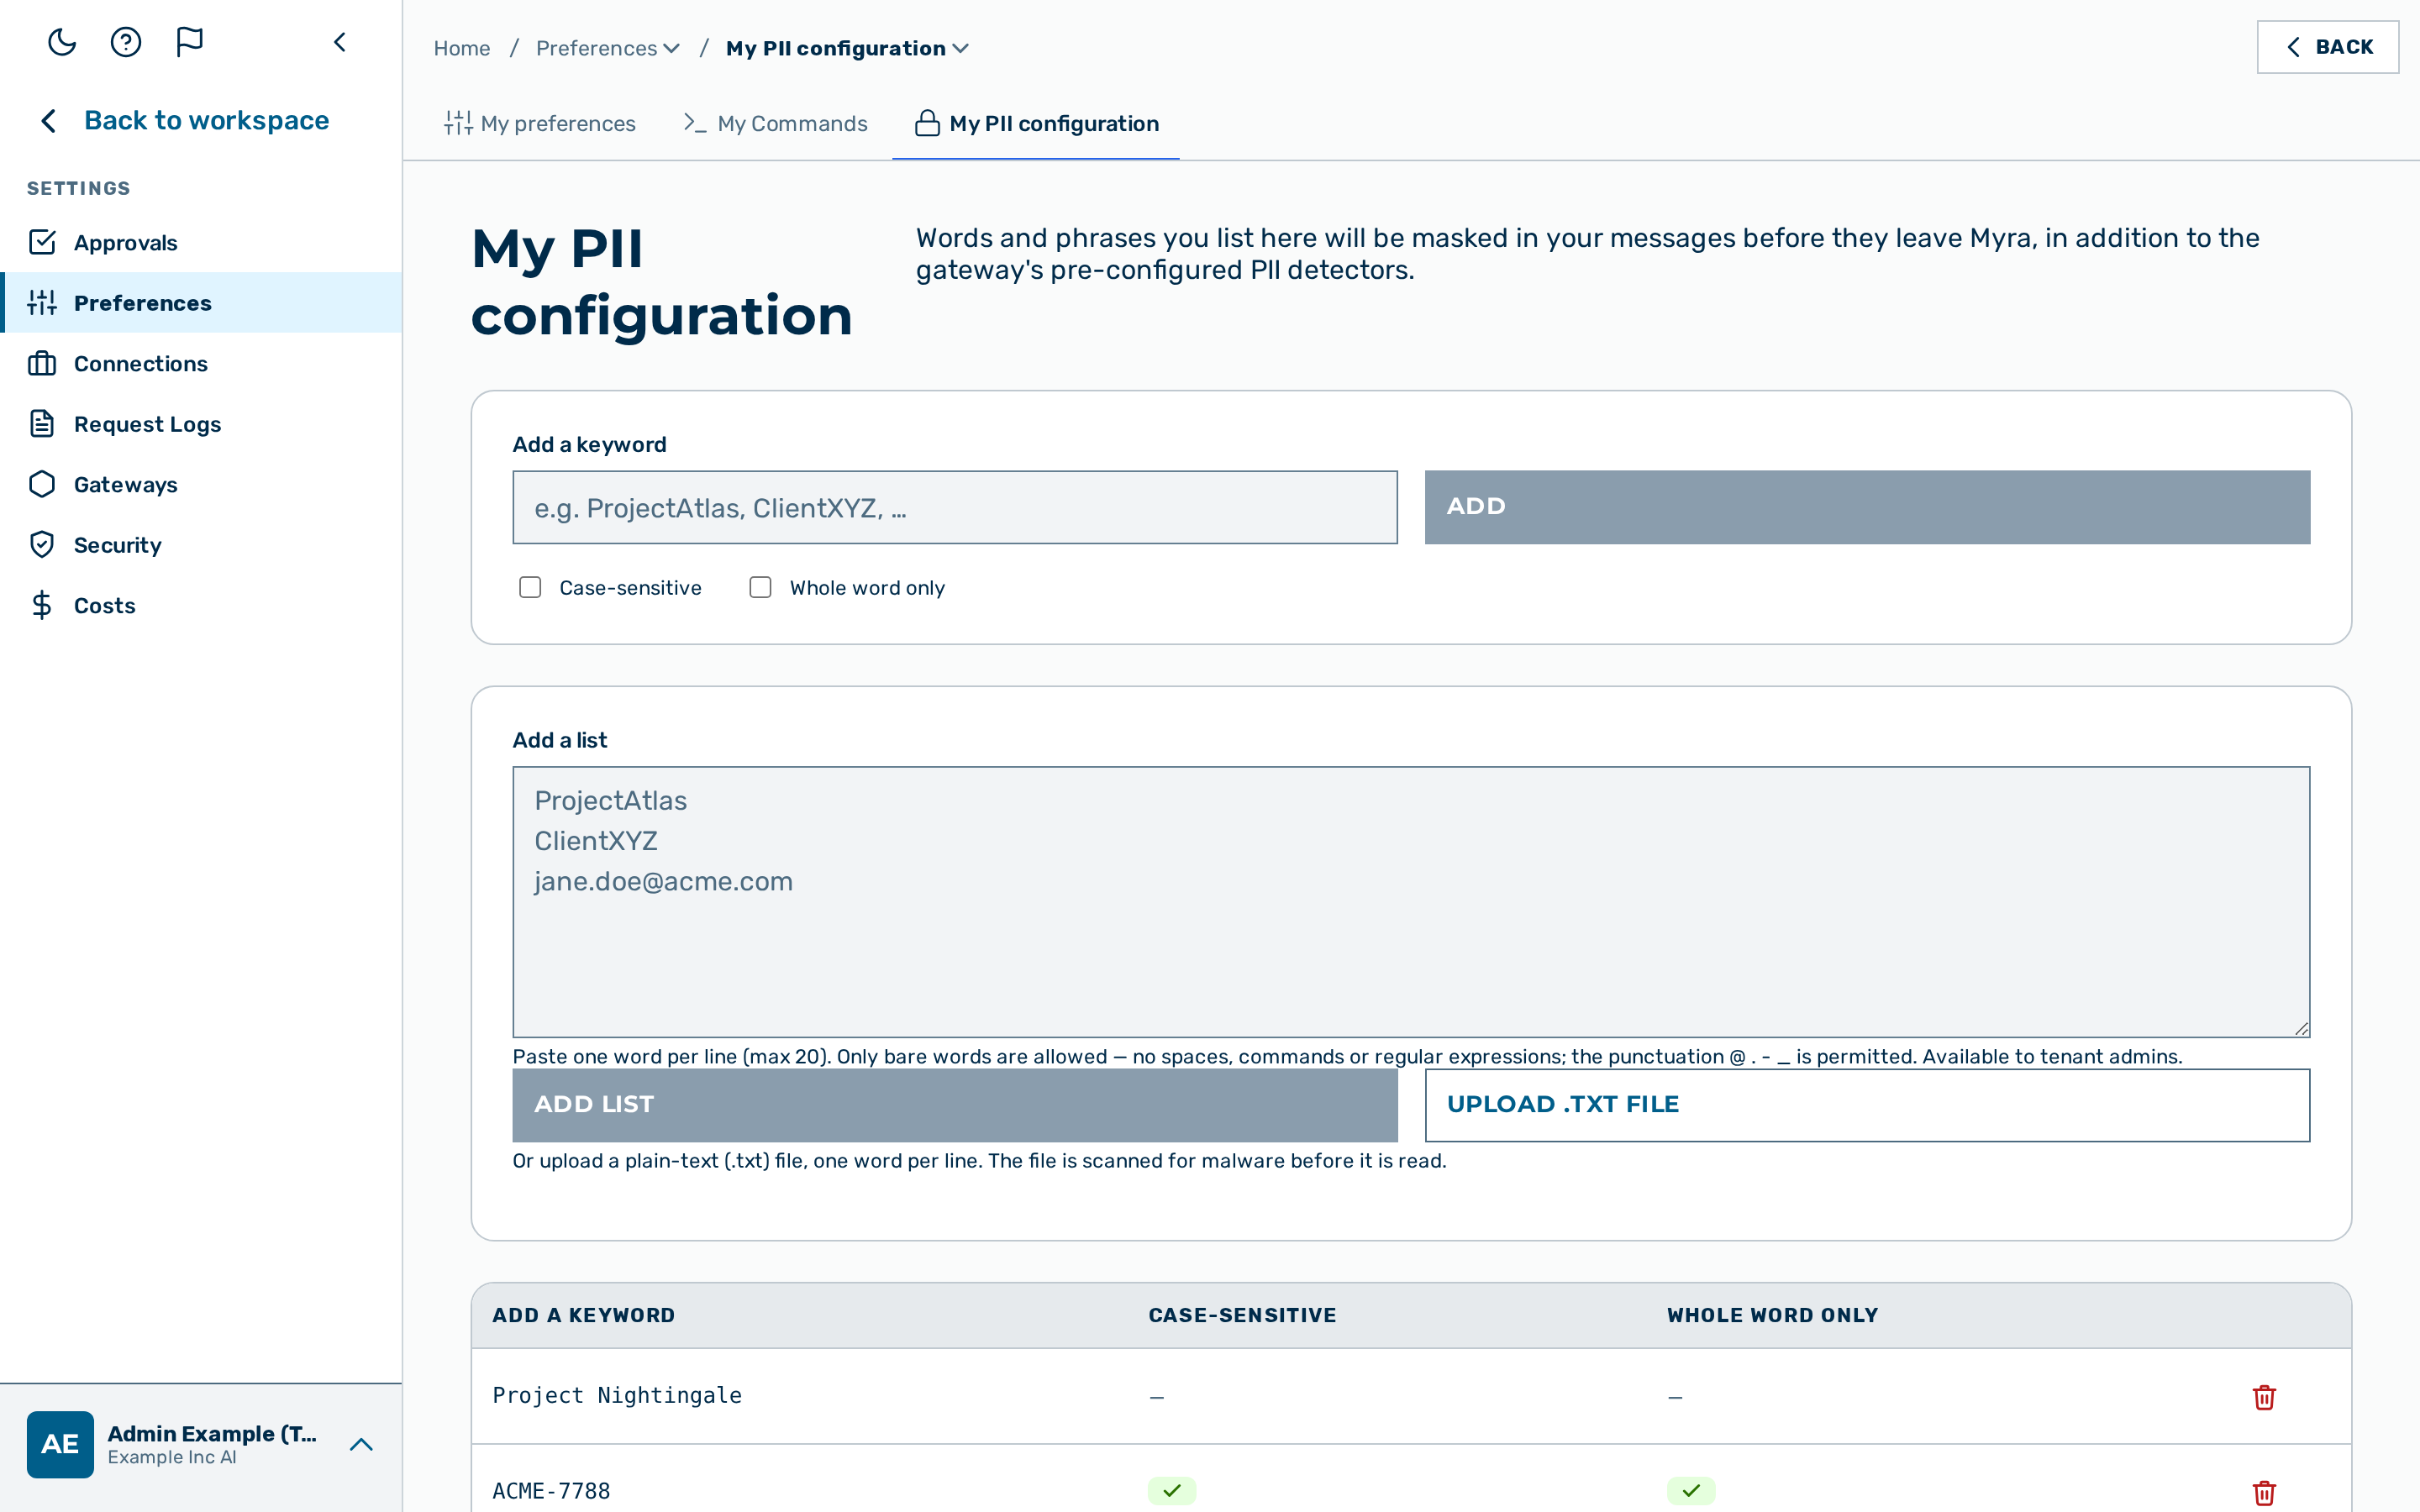The width and height of the screenshot is (2420, 1512).
Task: Enable the Case-sensitive checkbox
Action: click(x=530, y=587)
